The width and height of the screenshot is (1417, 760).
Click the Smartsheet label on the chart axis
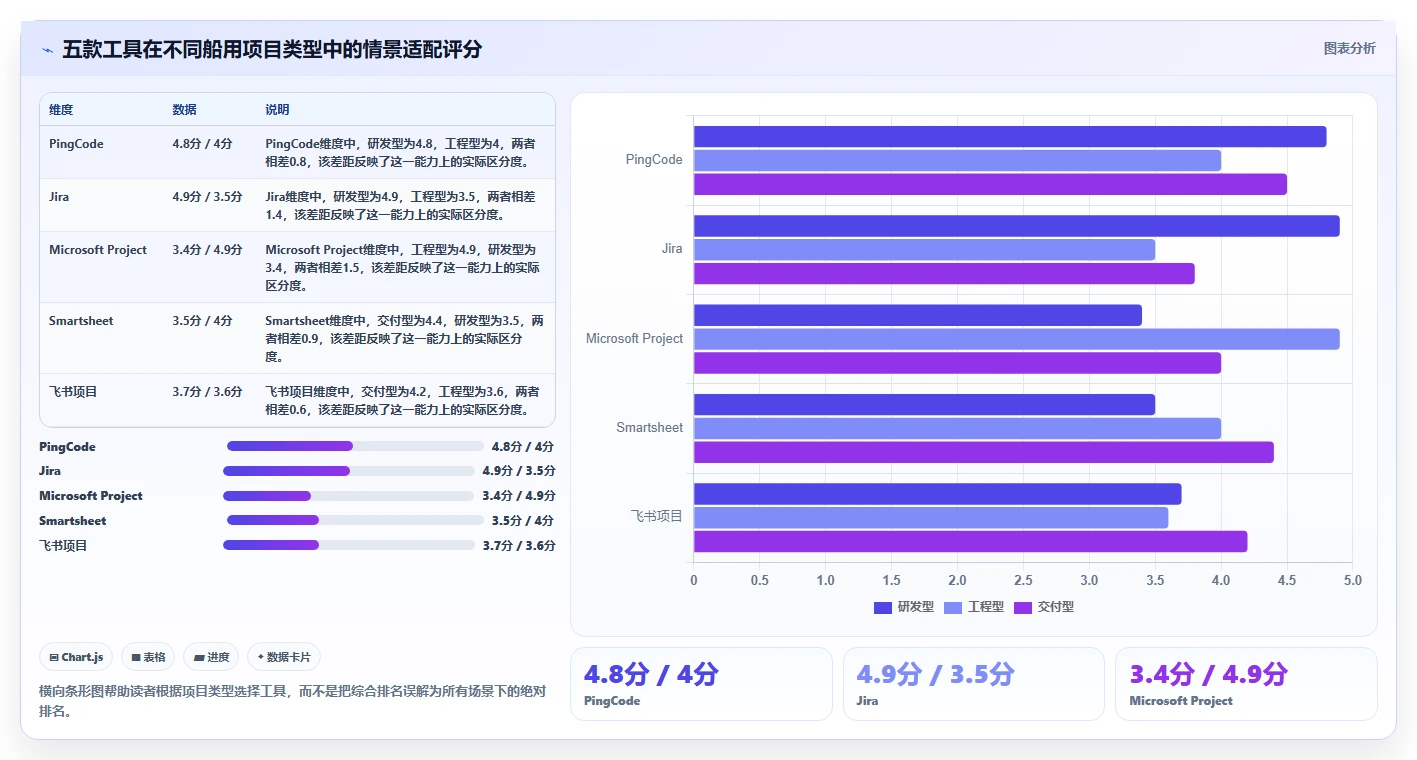tap(650, 428)
